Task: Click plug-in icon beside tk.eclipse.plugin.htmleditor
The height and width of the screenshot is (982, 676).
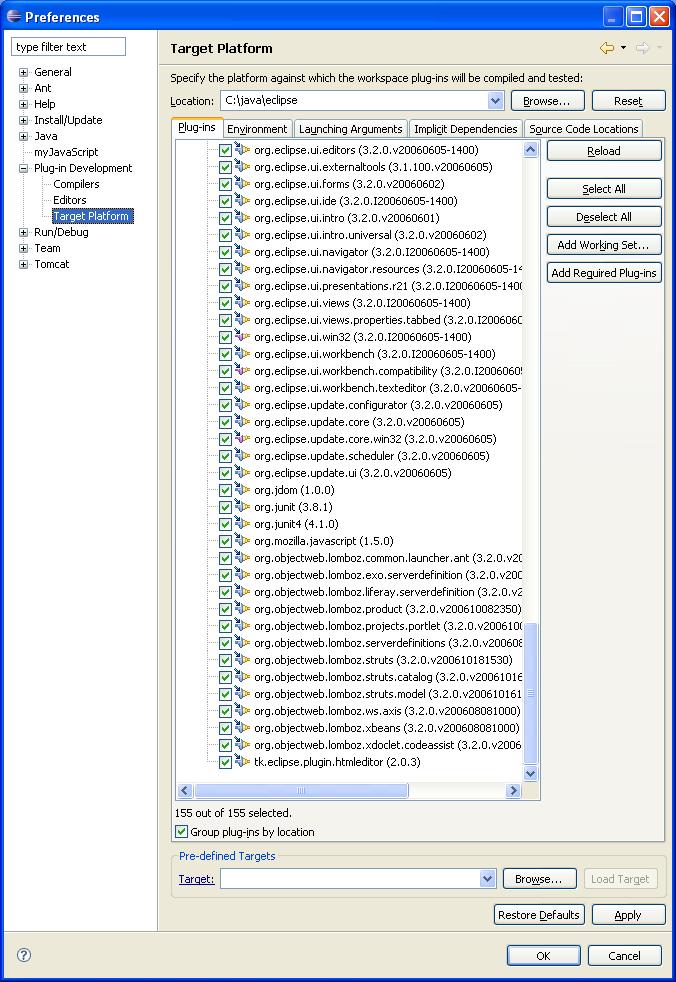Action: (242, 762)
